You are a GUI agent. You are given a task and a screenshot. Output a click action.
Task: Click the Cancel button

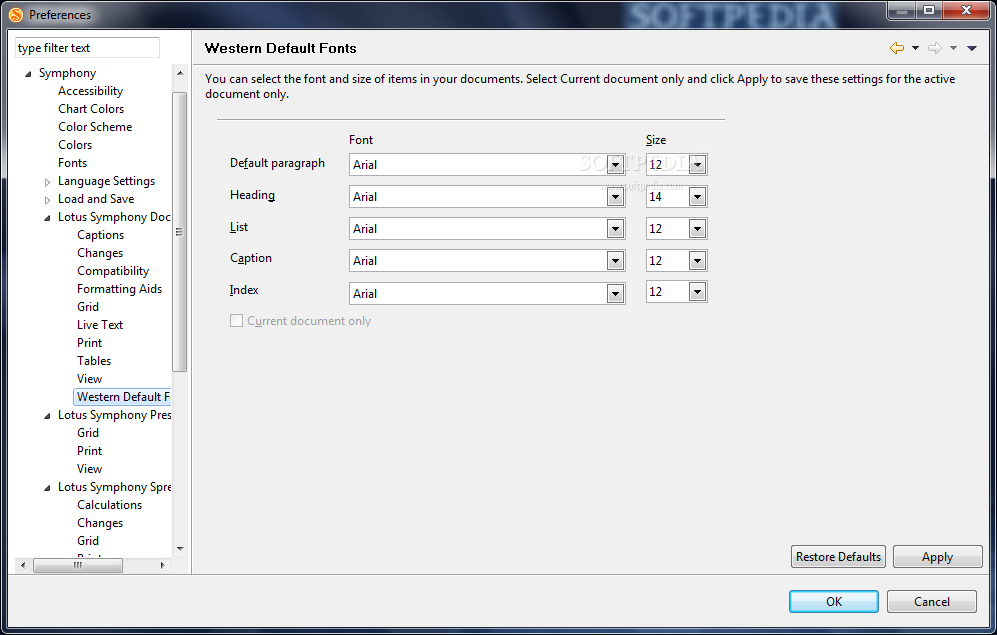point(932,601)
